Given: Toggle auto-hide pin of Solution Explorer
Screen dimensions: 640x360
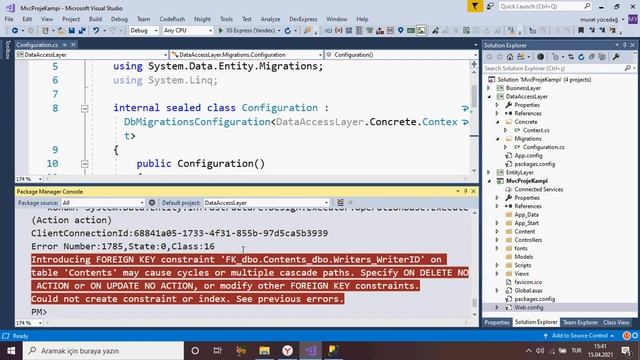Looking at the screenshot, I should point(624,45).
